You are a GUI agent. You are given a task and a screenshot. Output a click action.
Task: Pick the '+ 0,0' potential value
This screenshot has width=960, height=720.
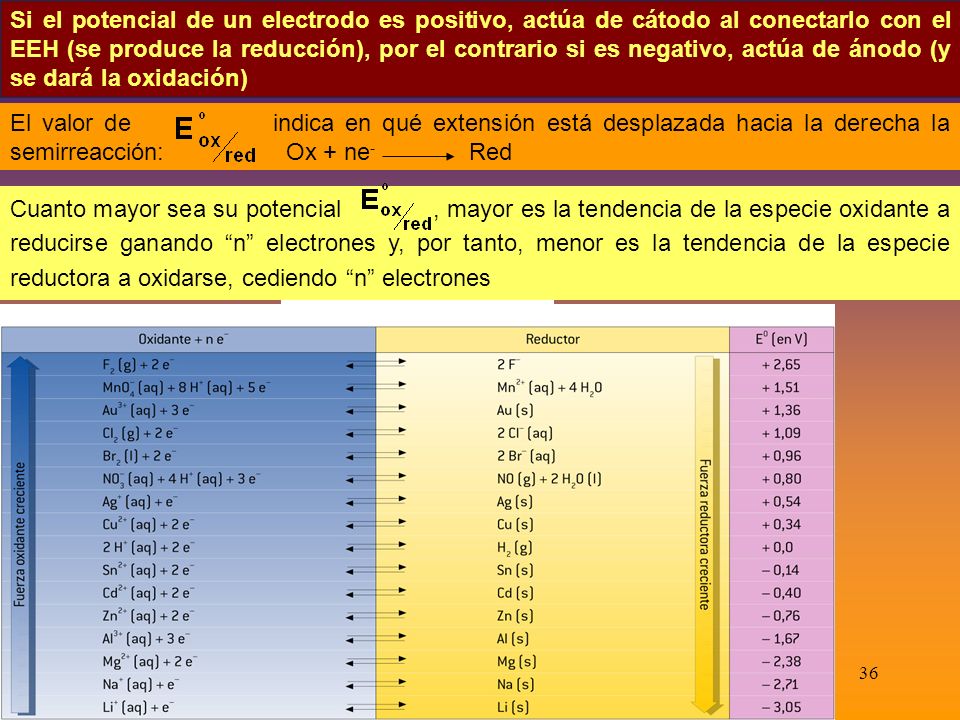[777, 547]
